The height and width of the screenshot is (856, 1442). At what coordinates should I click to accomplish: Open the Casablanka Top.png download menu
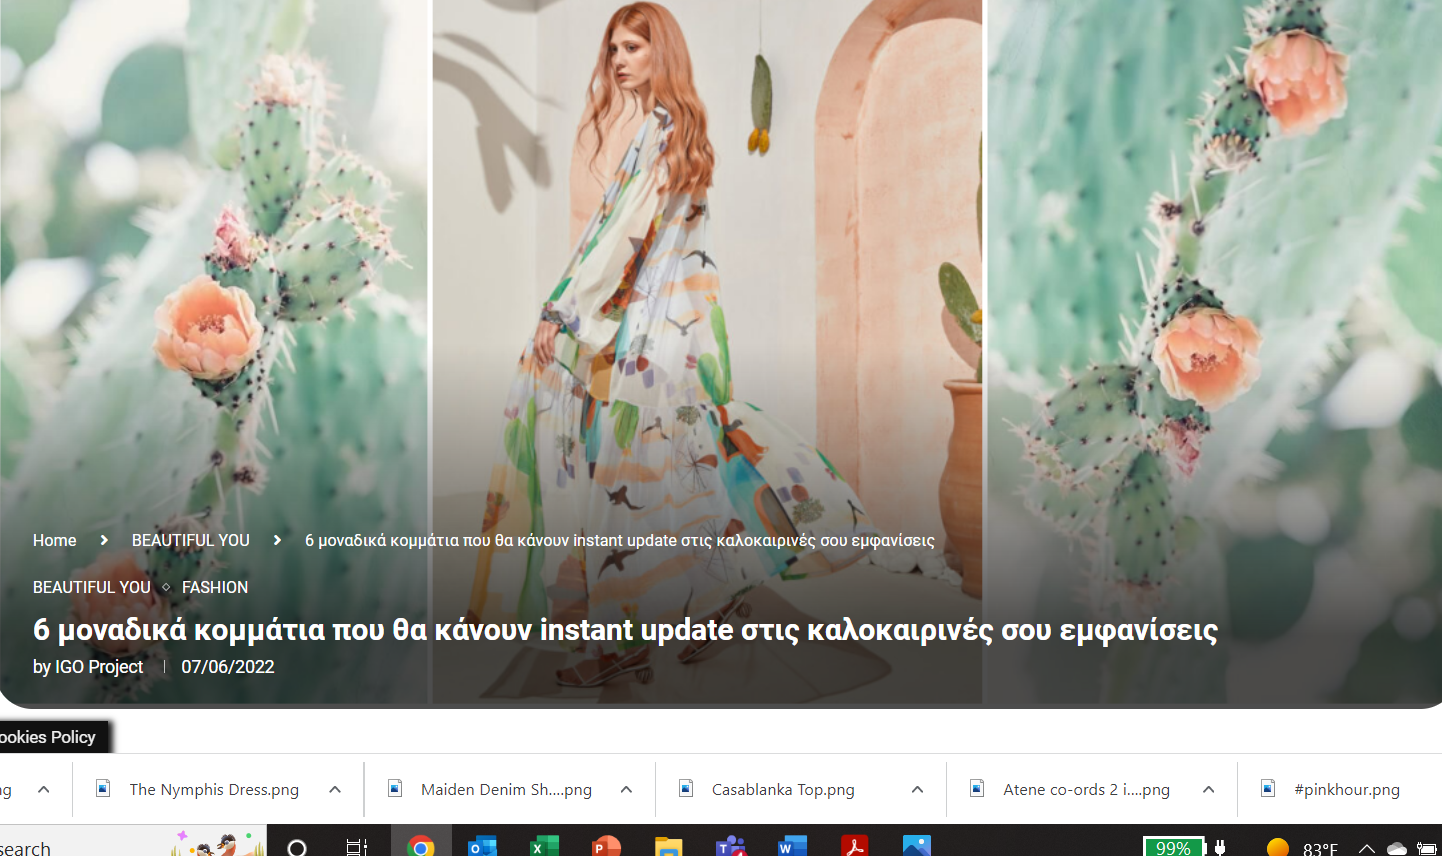[x=917, y=790]
